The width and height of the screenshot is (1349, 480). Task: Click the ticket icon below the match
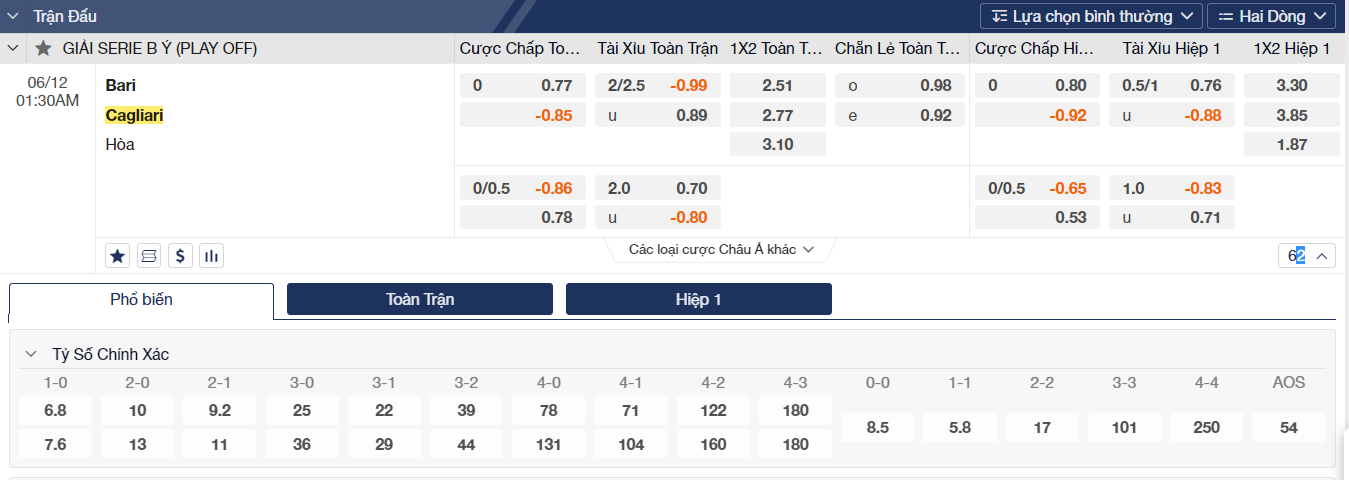(149, 256)
